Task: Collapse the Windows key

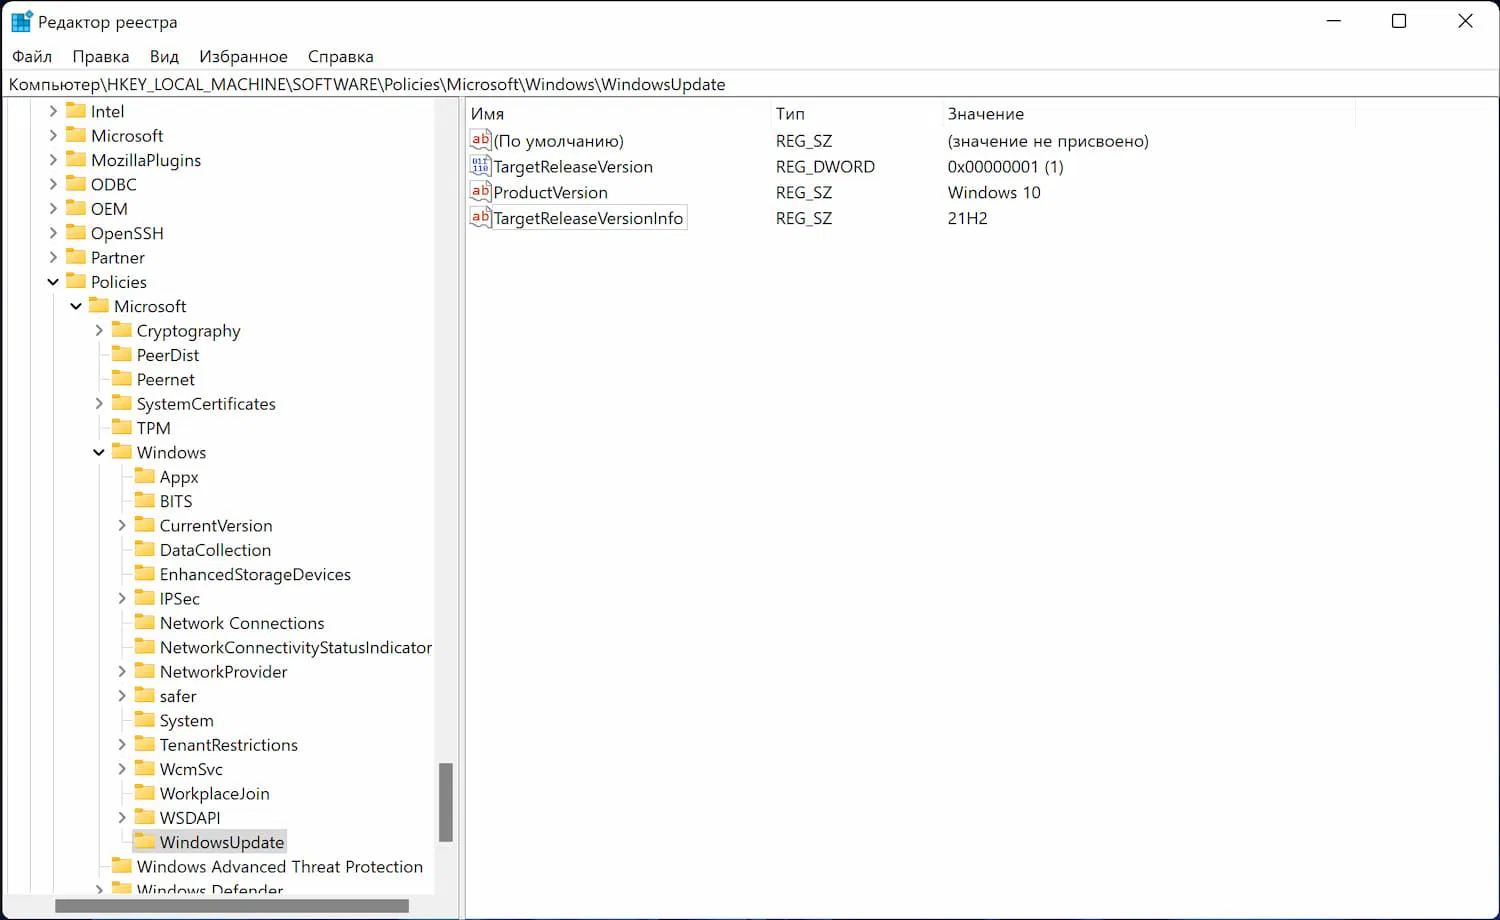Action: [99, 452]
